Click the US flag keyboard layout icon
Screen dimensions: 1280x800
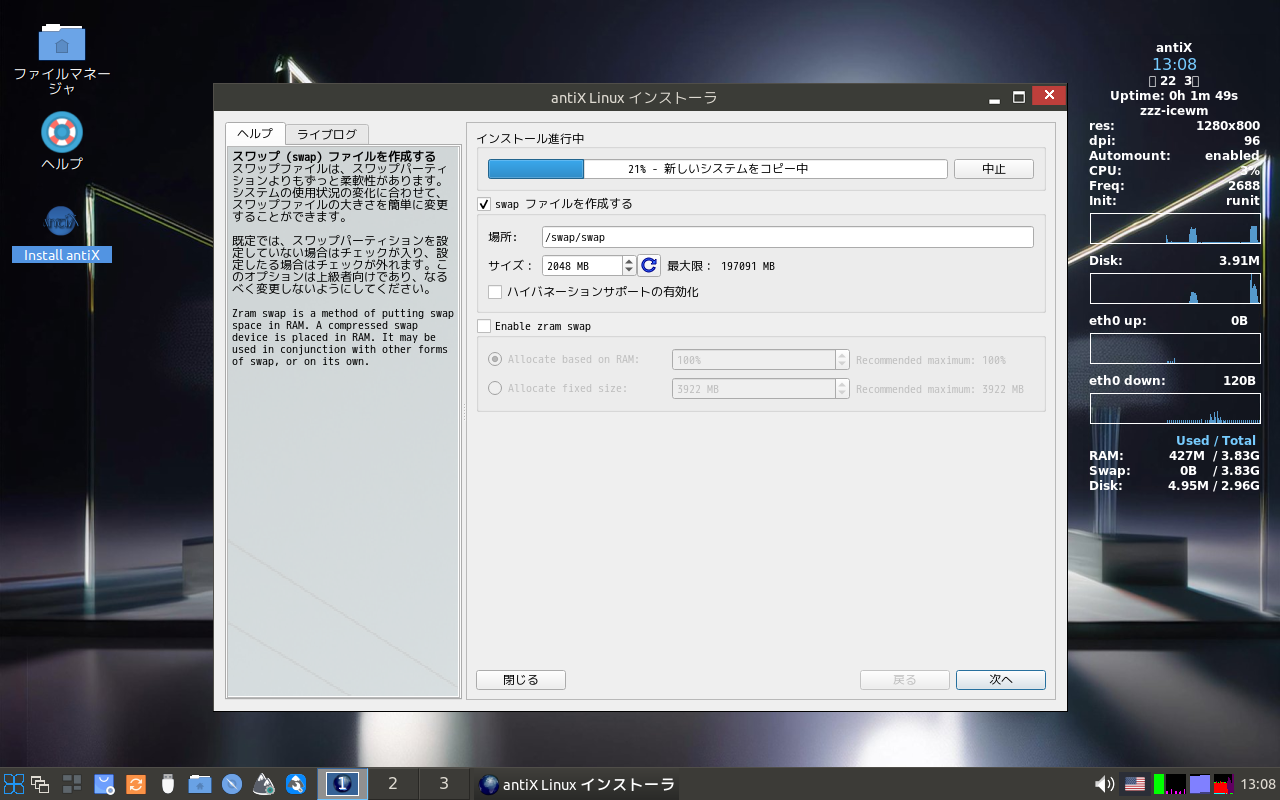coord(1135,784)
